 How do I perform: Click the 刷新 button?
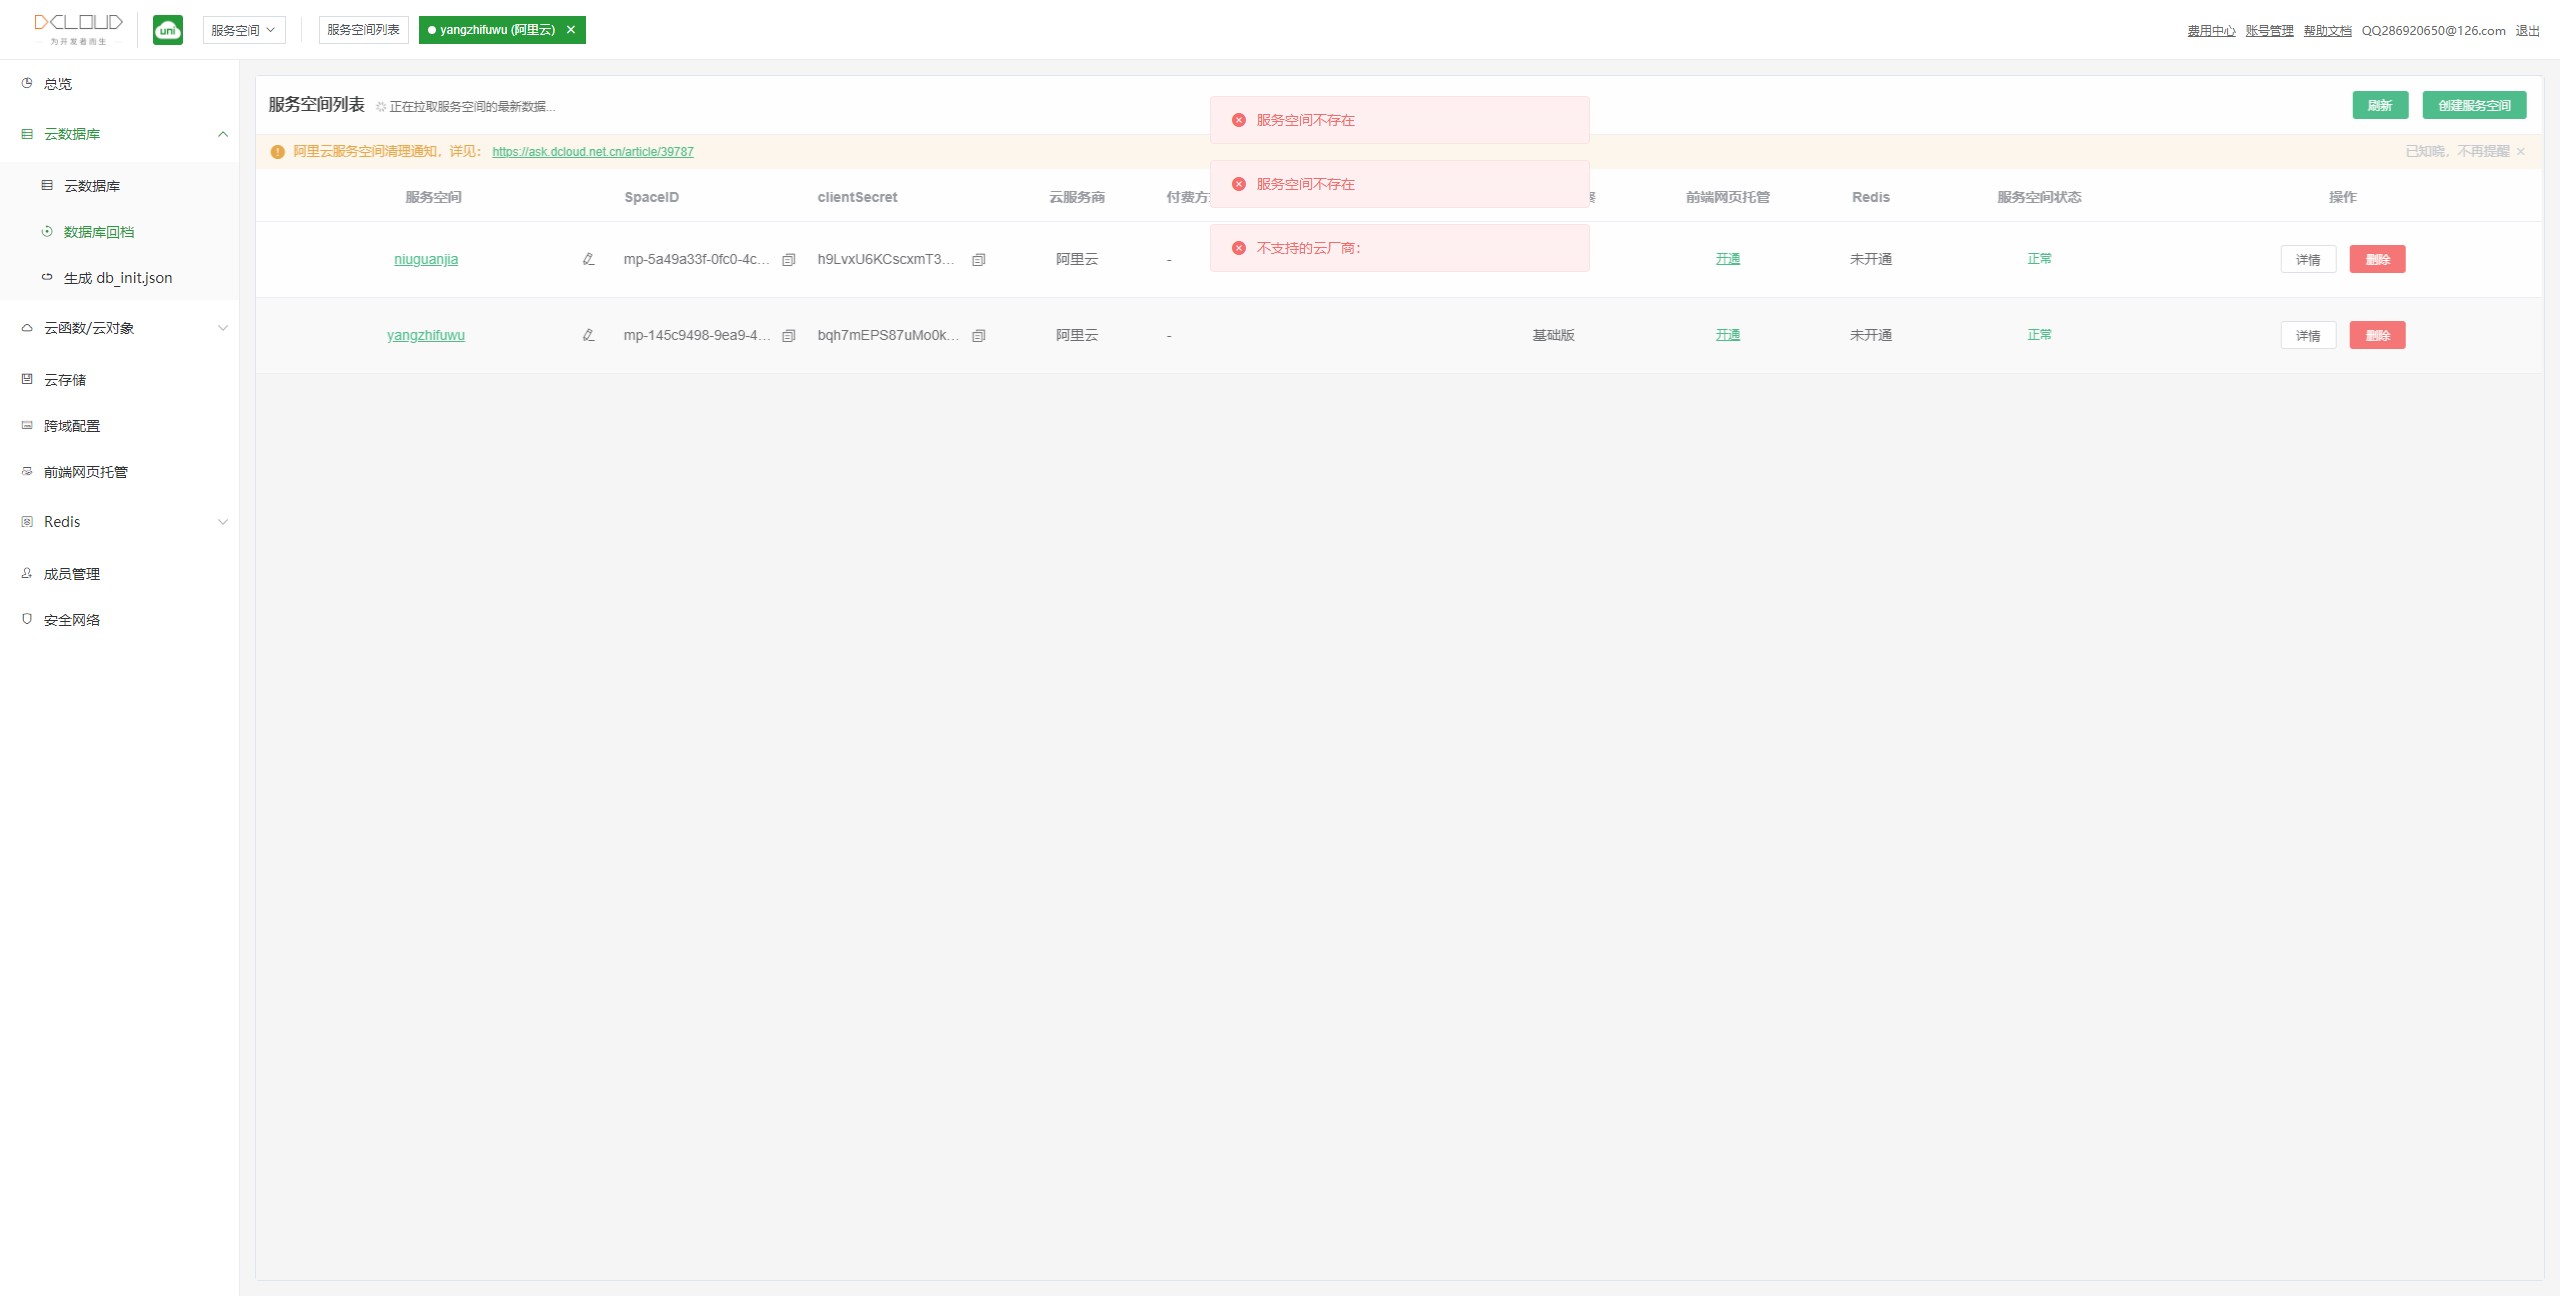point(2379,105)
